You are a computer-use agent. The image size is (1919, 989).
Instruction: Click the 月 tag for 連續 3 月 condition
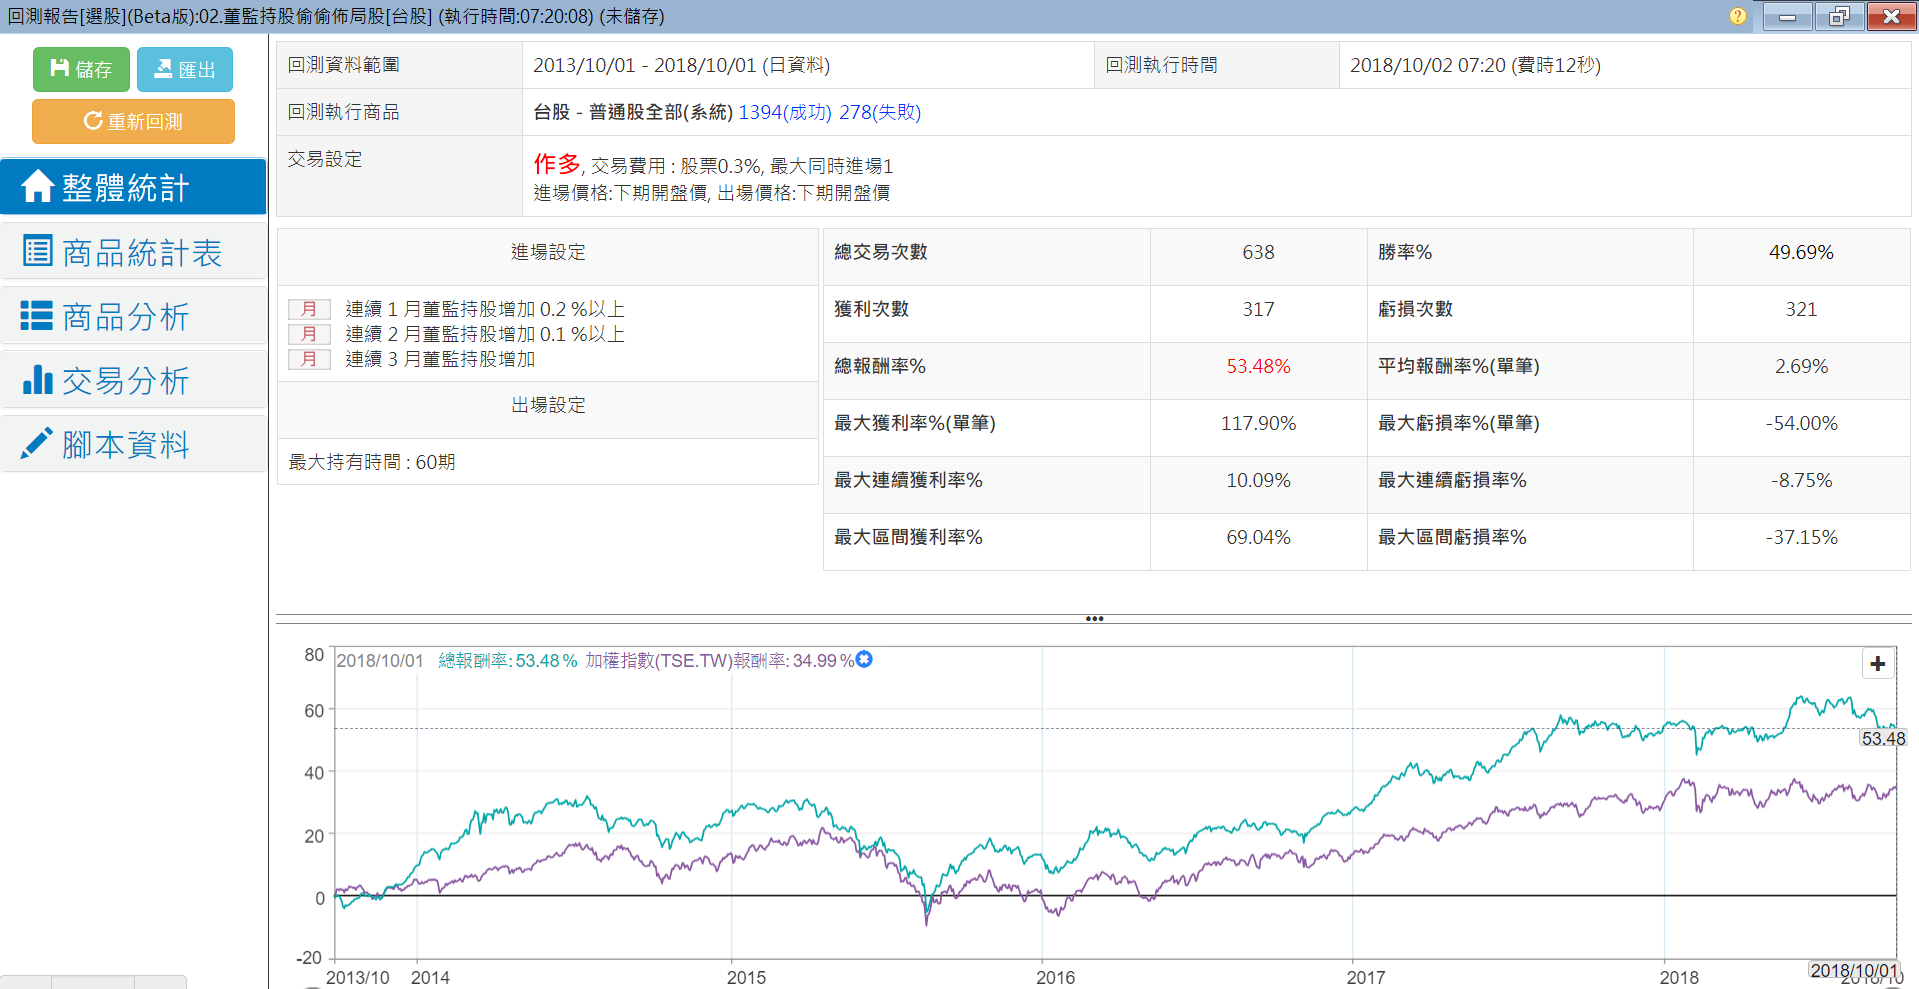click(x=309, y=359)
